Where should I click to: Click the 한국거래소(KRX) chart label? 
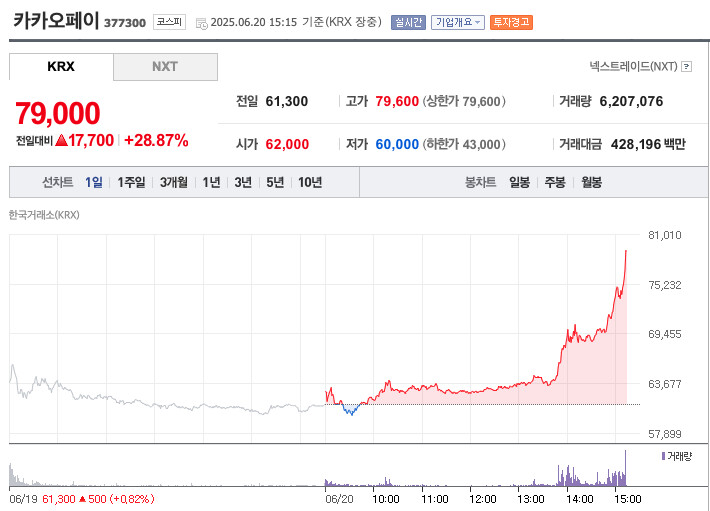coord(44,215)
